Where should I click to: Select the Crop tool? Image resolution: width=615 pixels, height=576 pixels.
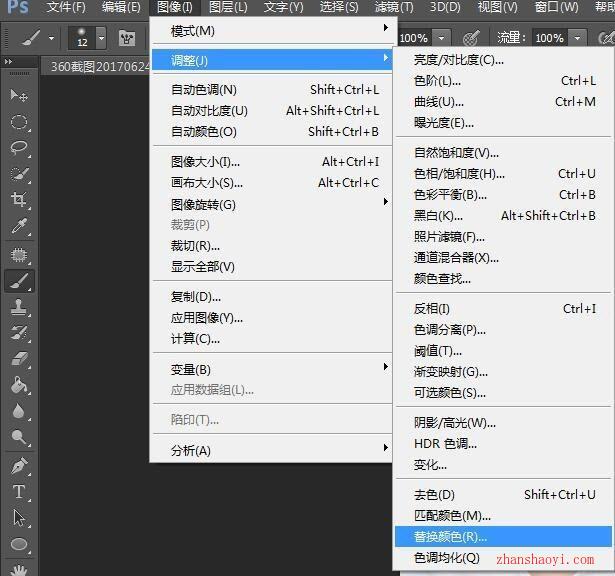[19, 200]
